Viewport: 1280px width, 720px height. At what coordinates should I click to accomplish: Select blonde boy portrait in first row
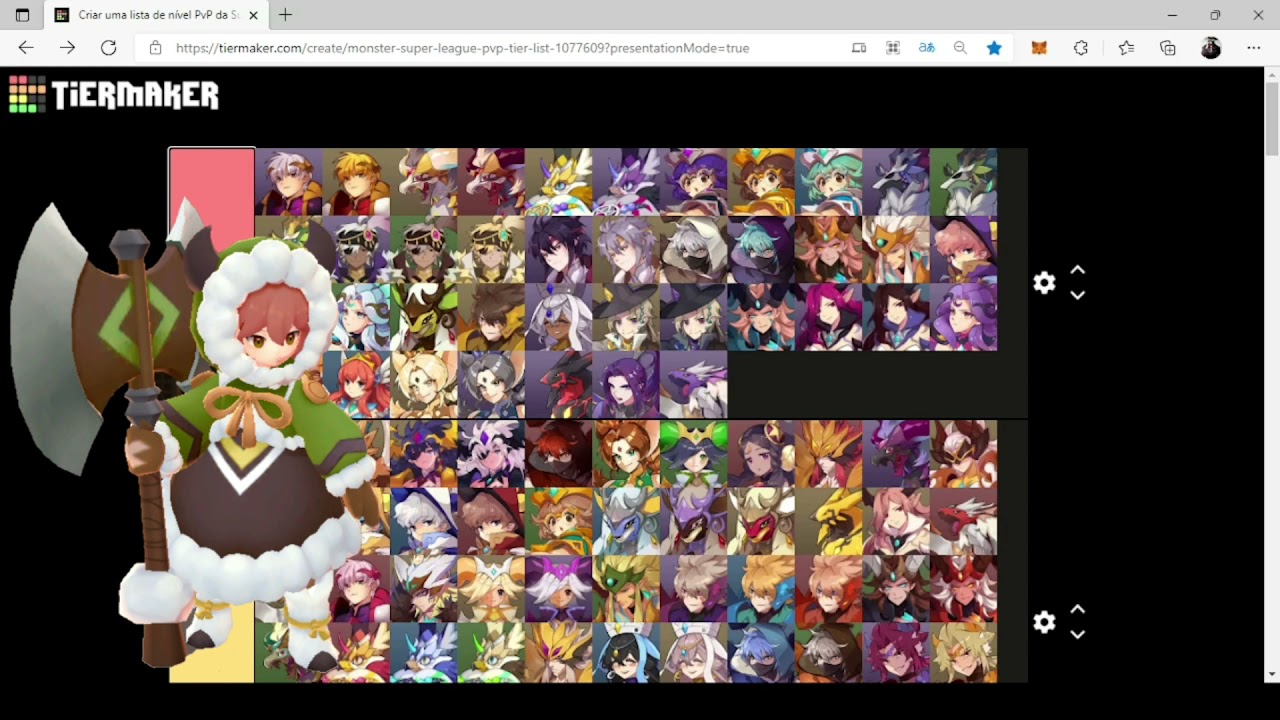[x=357, y=182]
